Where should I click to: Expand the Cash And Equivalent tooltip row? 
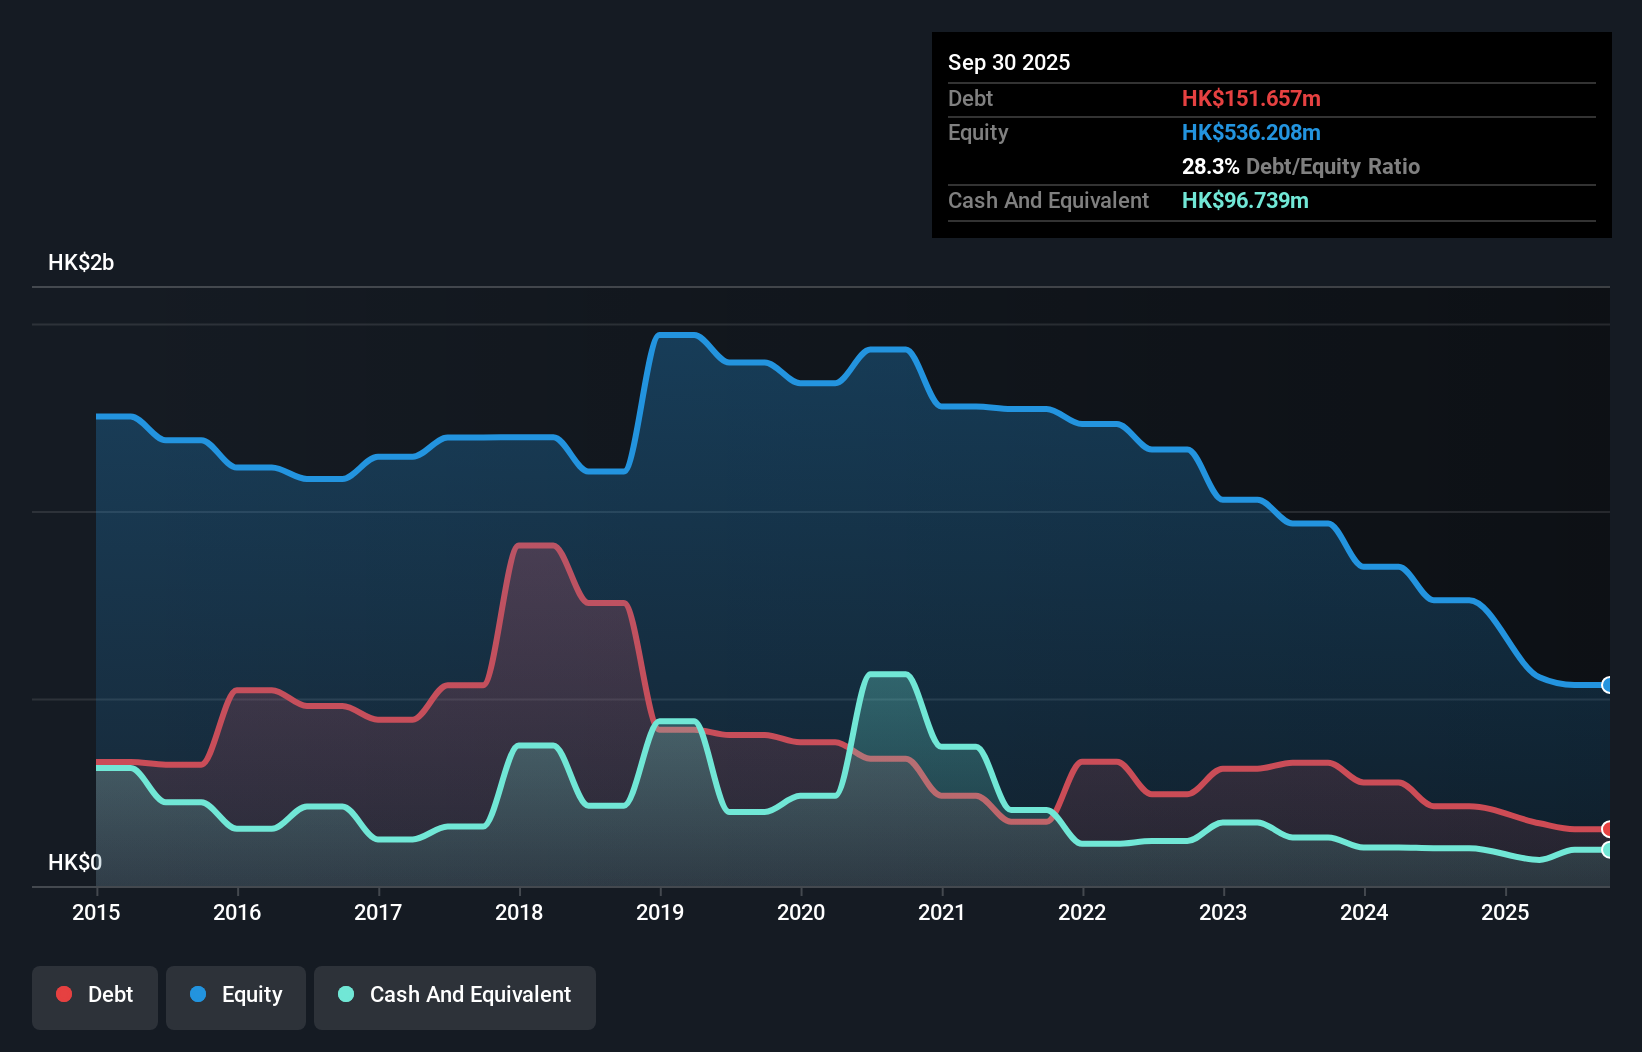click(x=1047, y=201)
